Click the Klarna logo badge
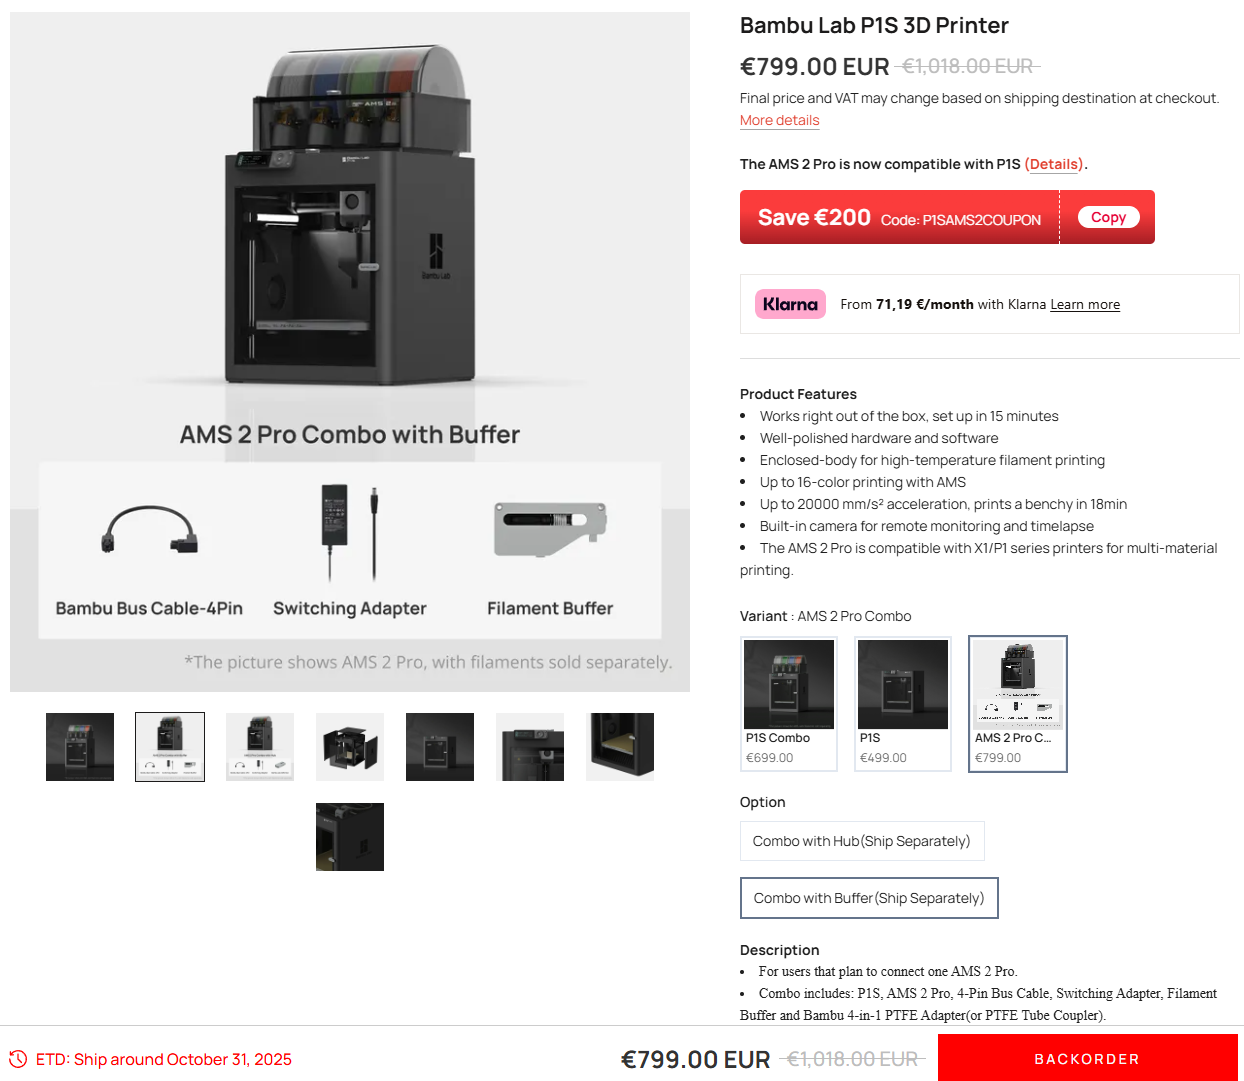1244x1081 pixels. coord(790,304)
